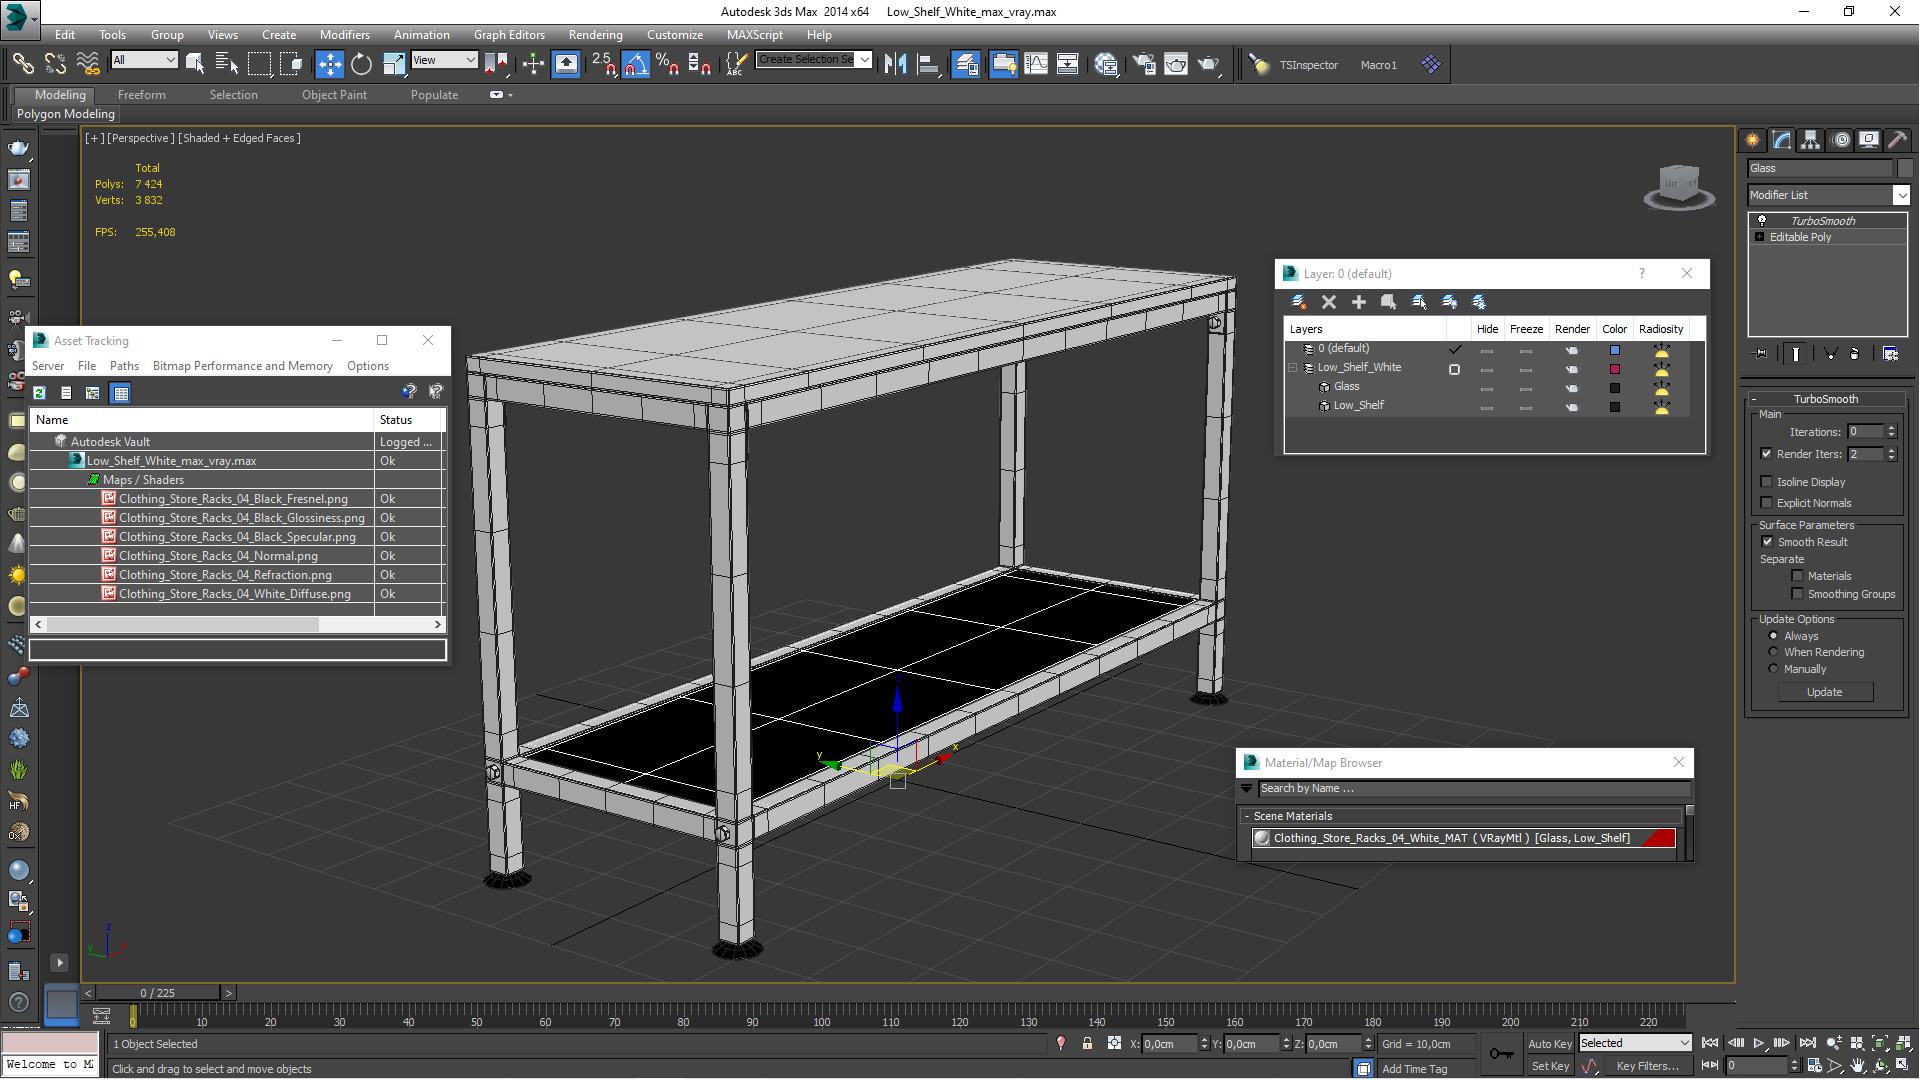The height and width of the screenshot is (1080, 1920).
Task: Click the TSInspector toolbar button
Action: coord(1308,65)
